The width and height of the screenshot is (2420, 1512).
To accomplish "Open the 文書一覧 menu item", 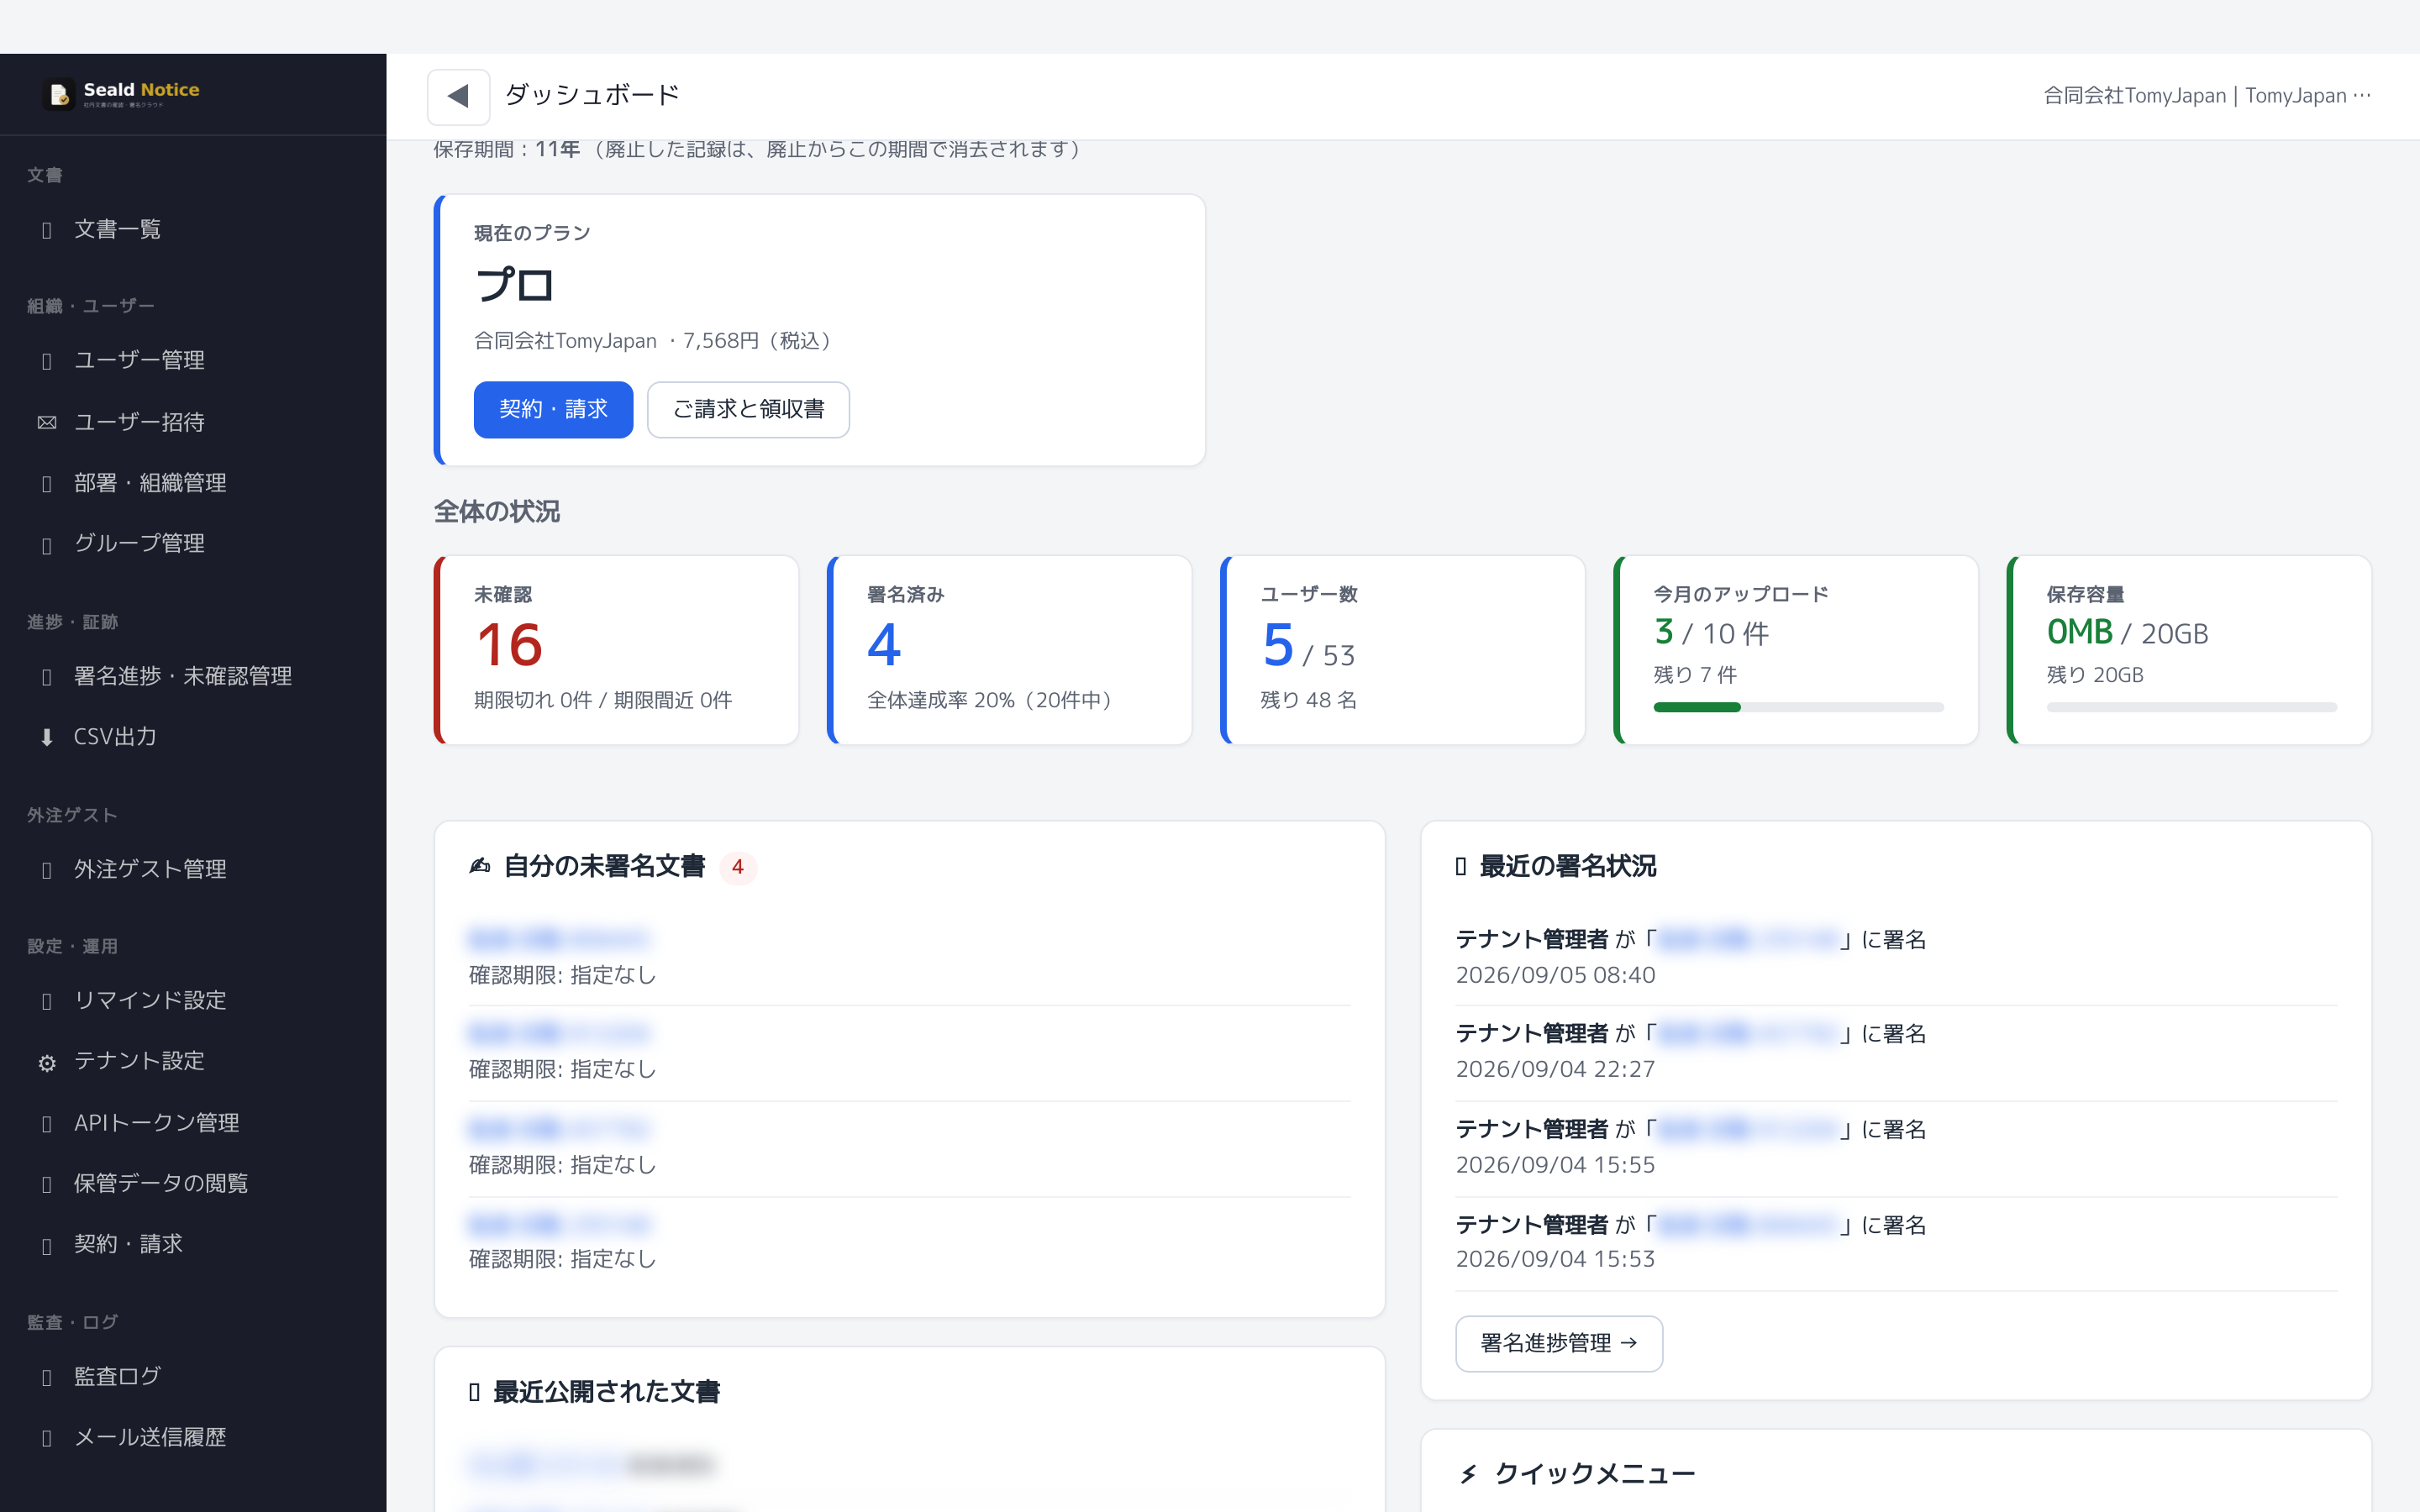I will click(x=193, y=230).
